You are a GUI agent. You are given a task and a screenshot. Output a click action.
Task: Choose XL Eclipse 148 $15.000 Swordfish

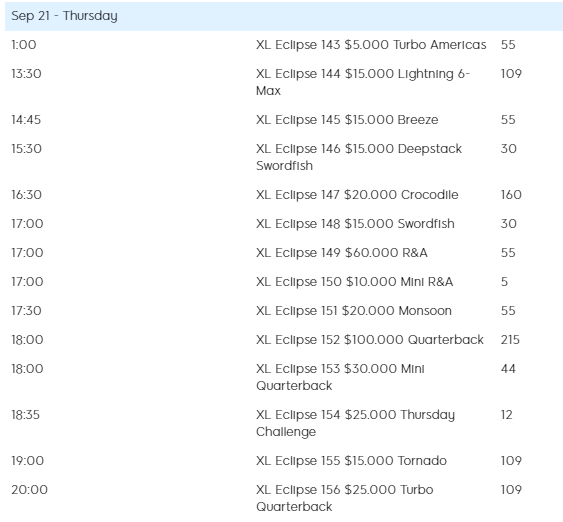tap(355, 224)
